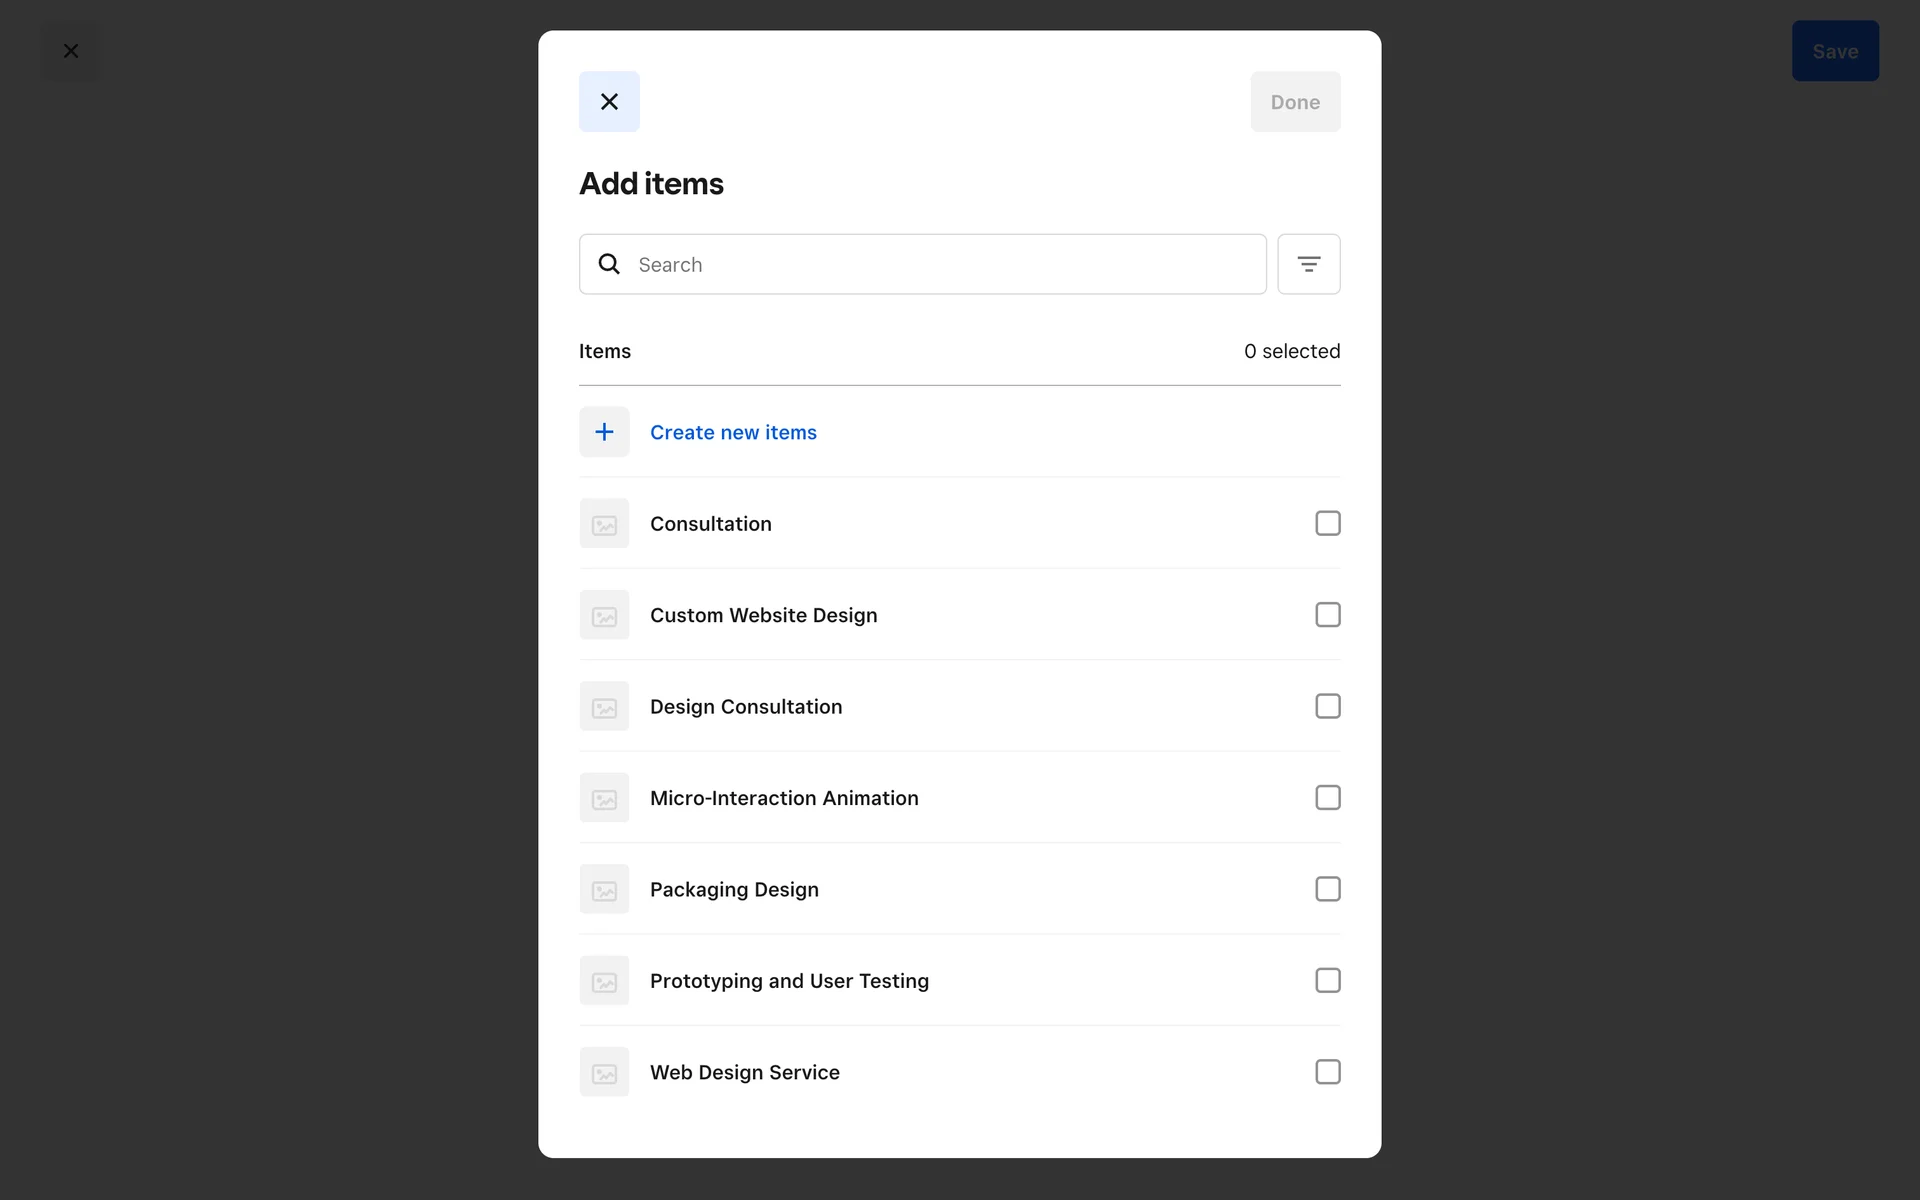Focus the Search input field
This screenshot has height=1200, width=1920.
point(940,264)
